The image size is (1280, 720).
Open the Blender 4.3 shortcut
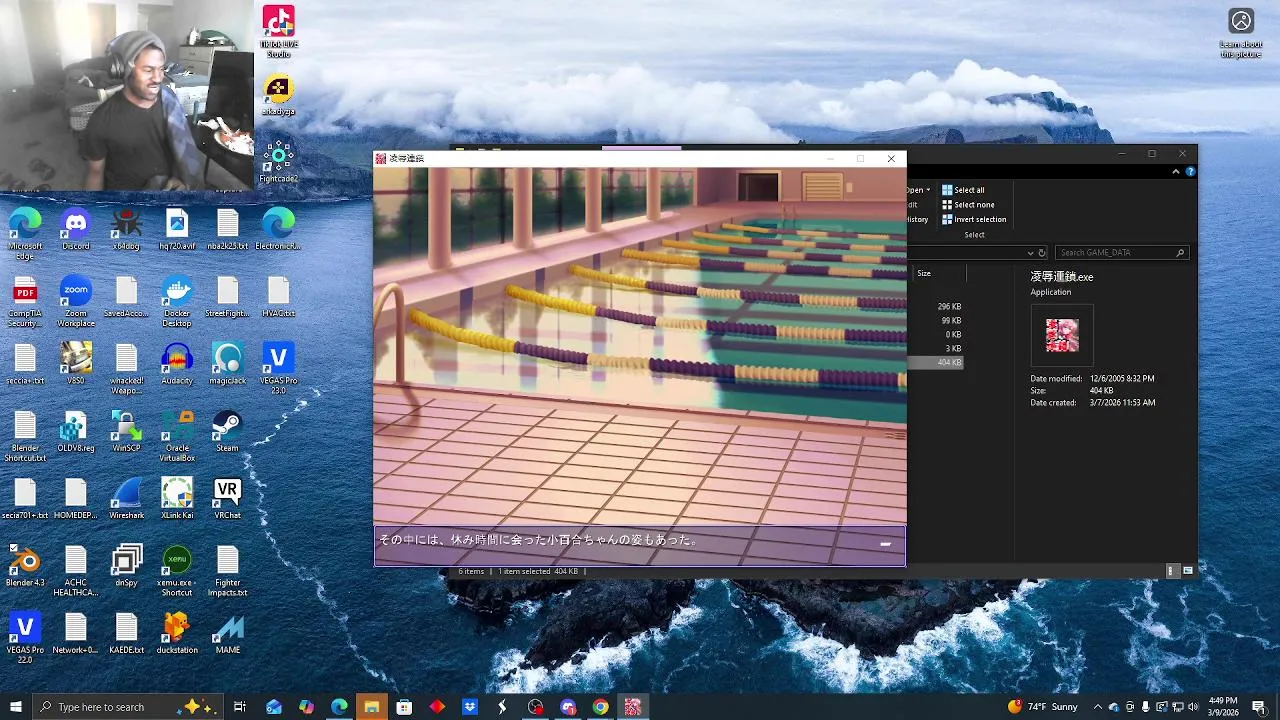pos(25,566)
